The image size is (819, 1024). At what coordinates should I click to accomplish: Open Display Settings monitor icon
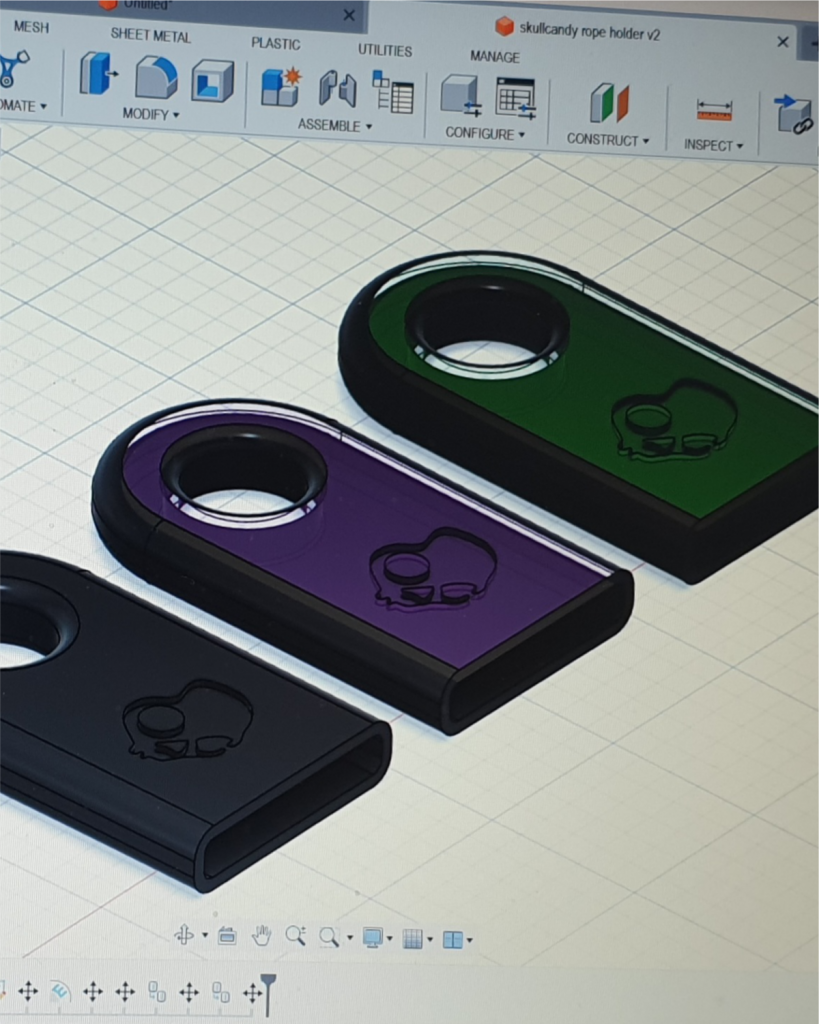pyautogui.click(x=372, y=937)
